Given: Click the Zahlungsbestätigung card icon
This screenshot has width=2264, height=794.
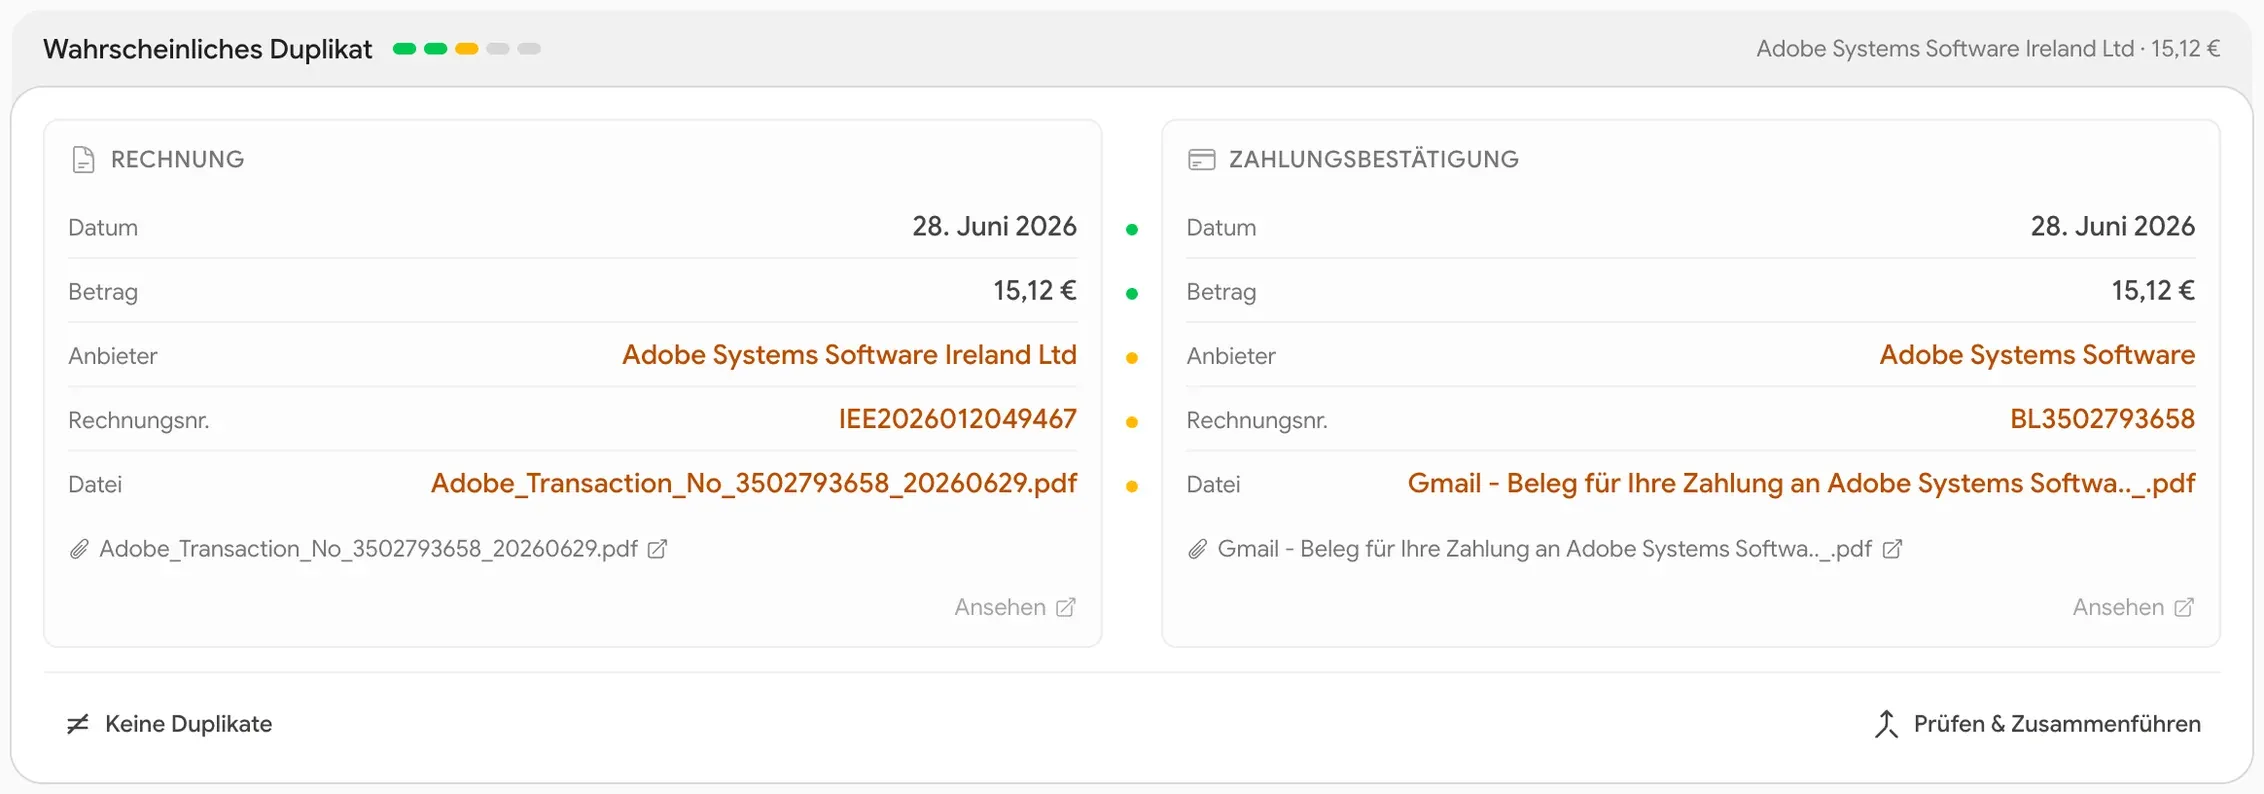Looking at the screenshot, I should point(1201,160).
